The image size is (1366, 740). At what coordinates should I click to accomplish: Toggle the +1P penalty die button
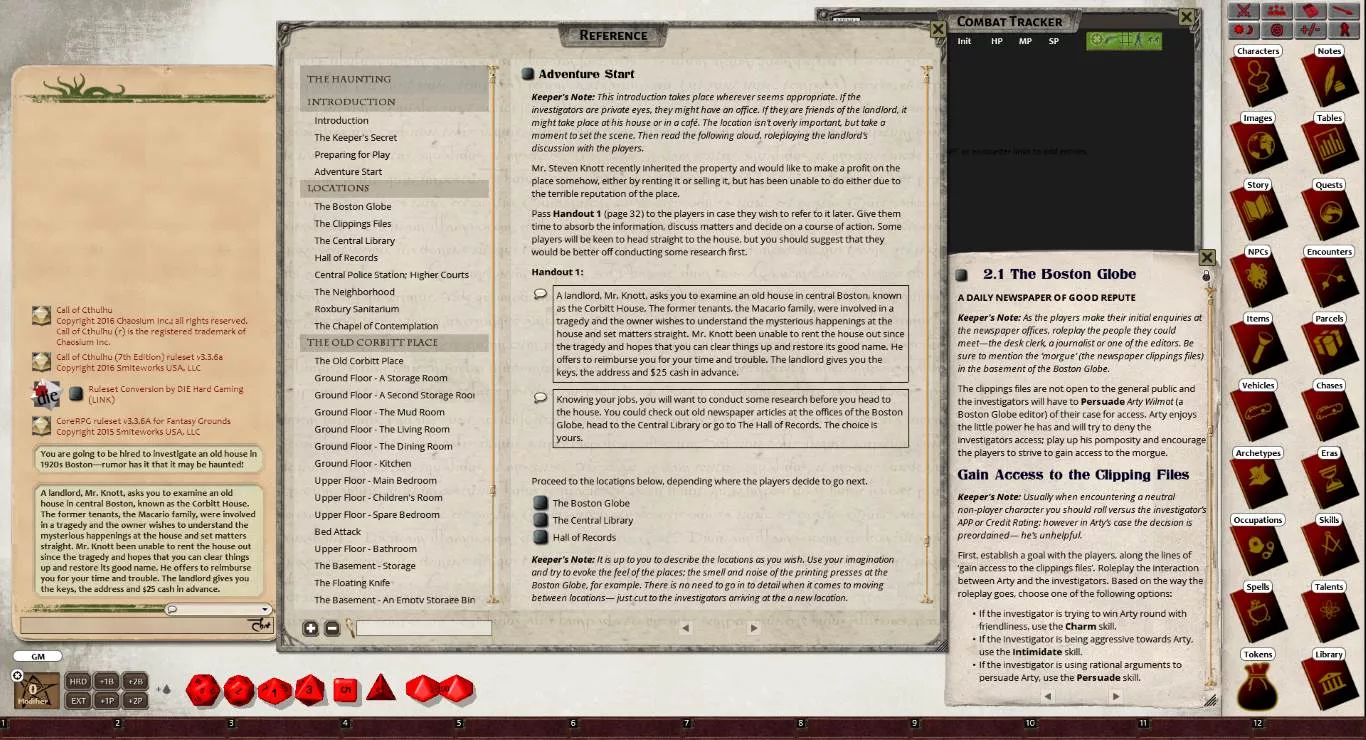pos(106,700)
